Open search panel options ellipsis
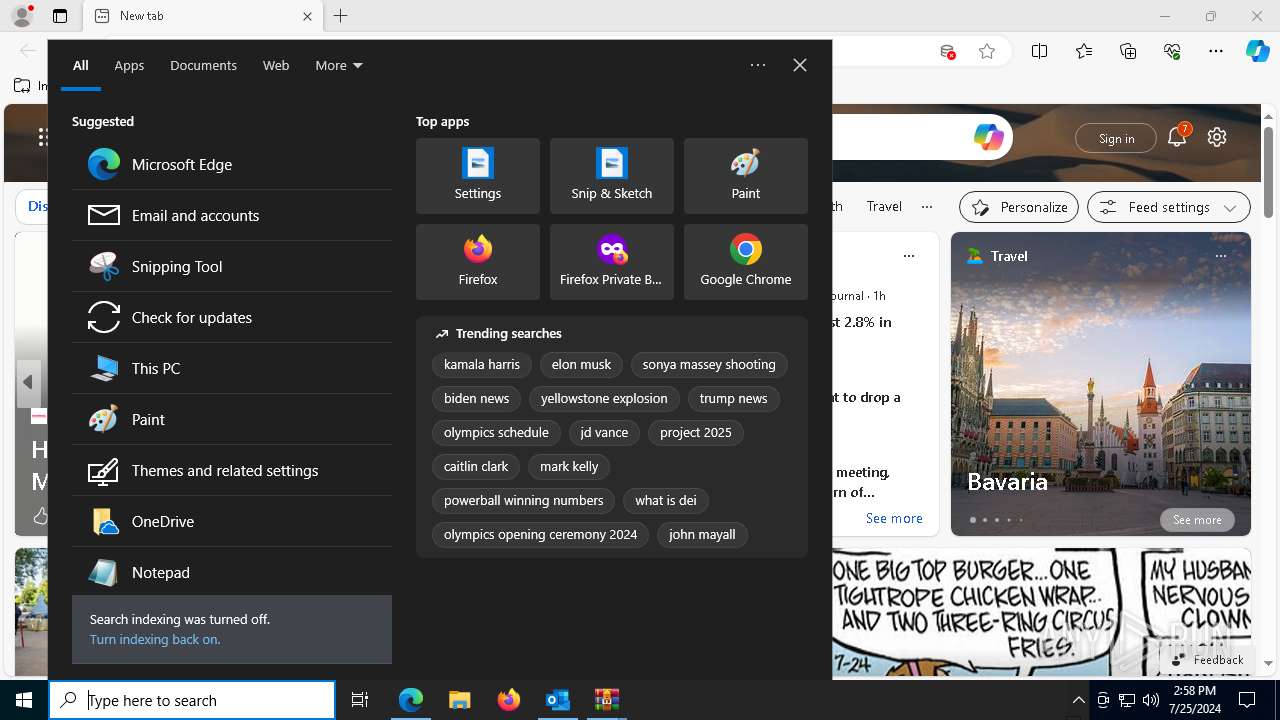The image size is (1280, 720). 758,65
